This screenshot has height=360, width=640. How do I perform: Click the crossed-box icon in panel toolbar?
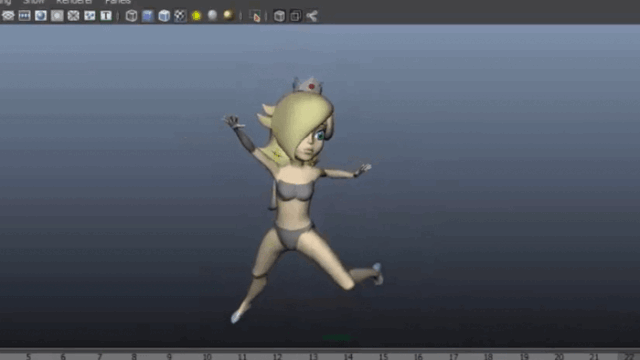coord(73,16)
